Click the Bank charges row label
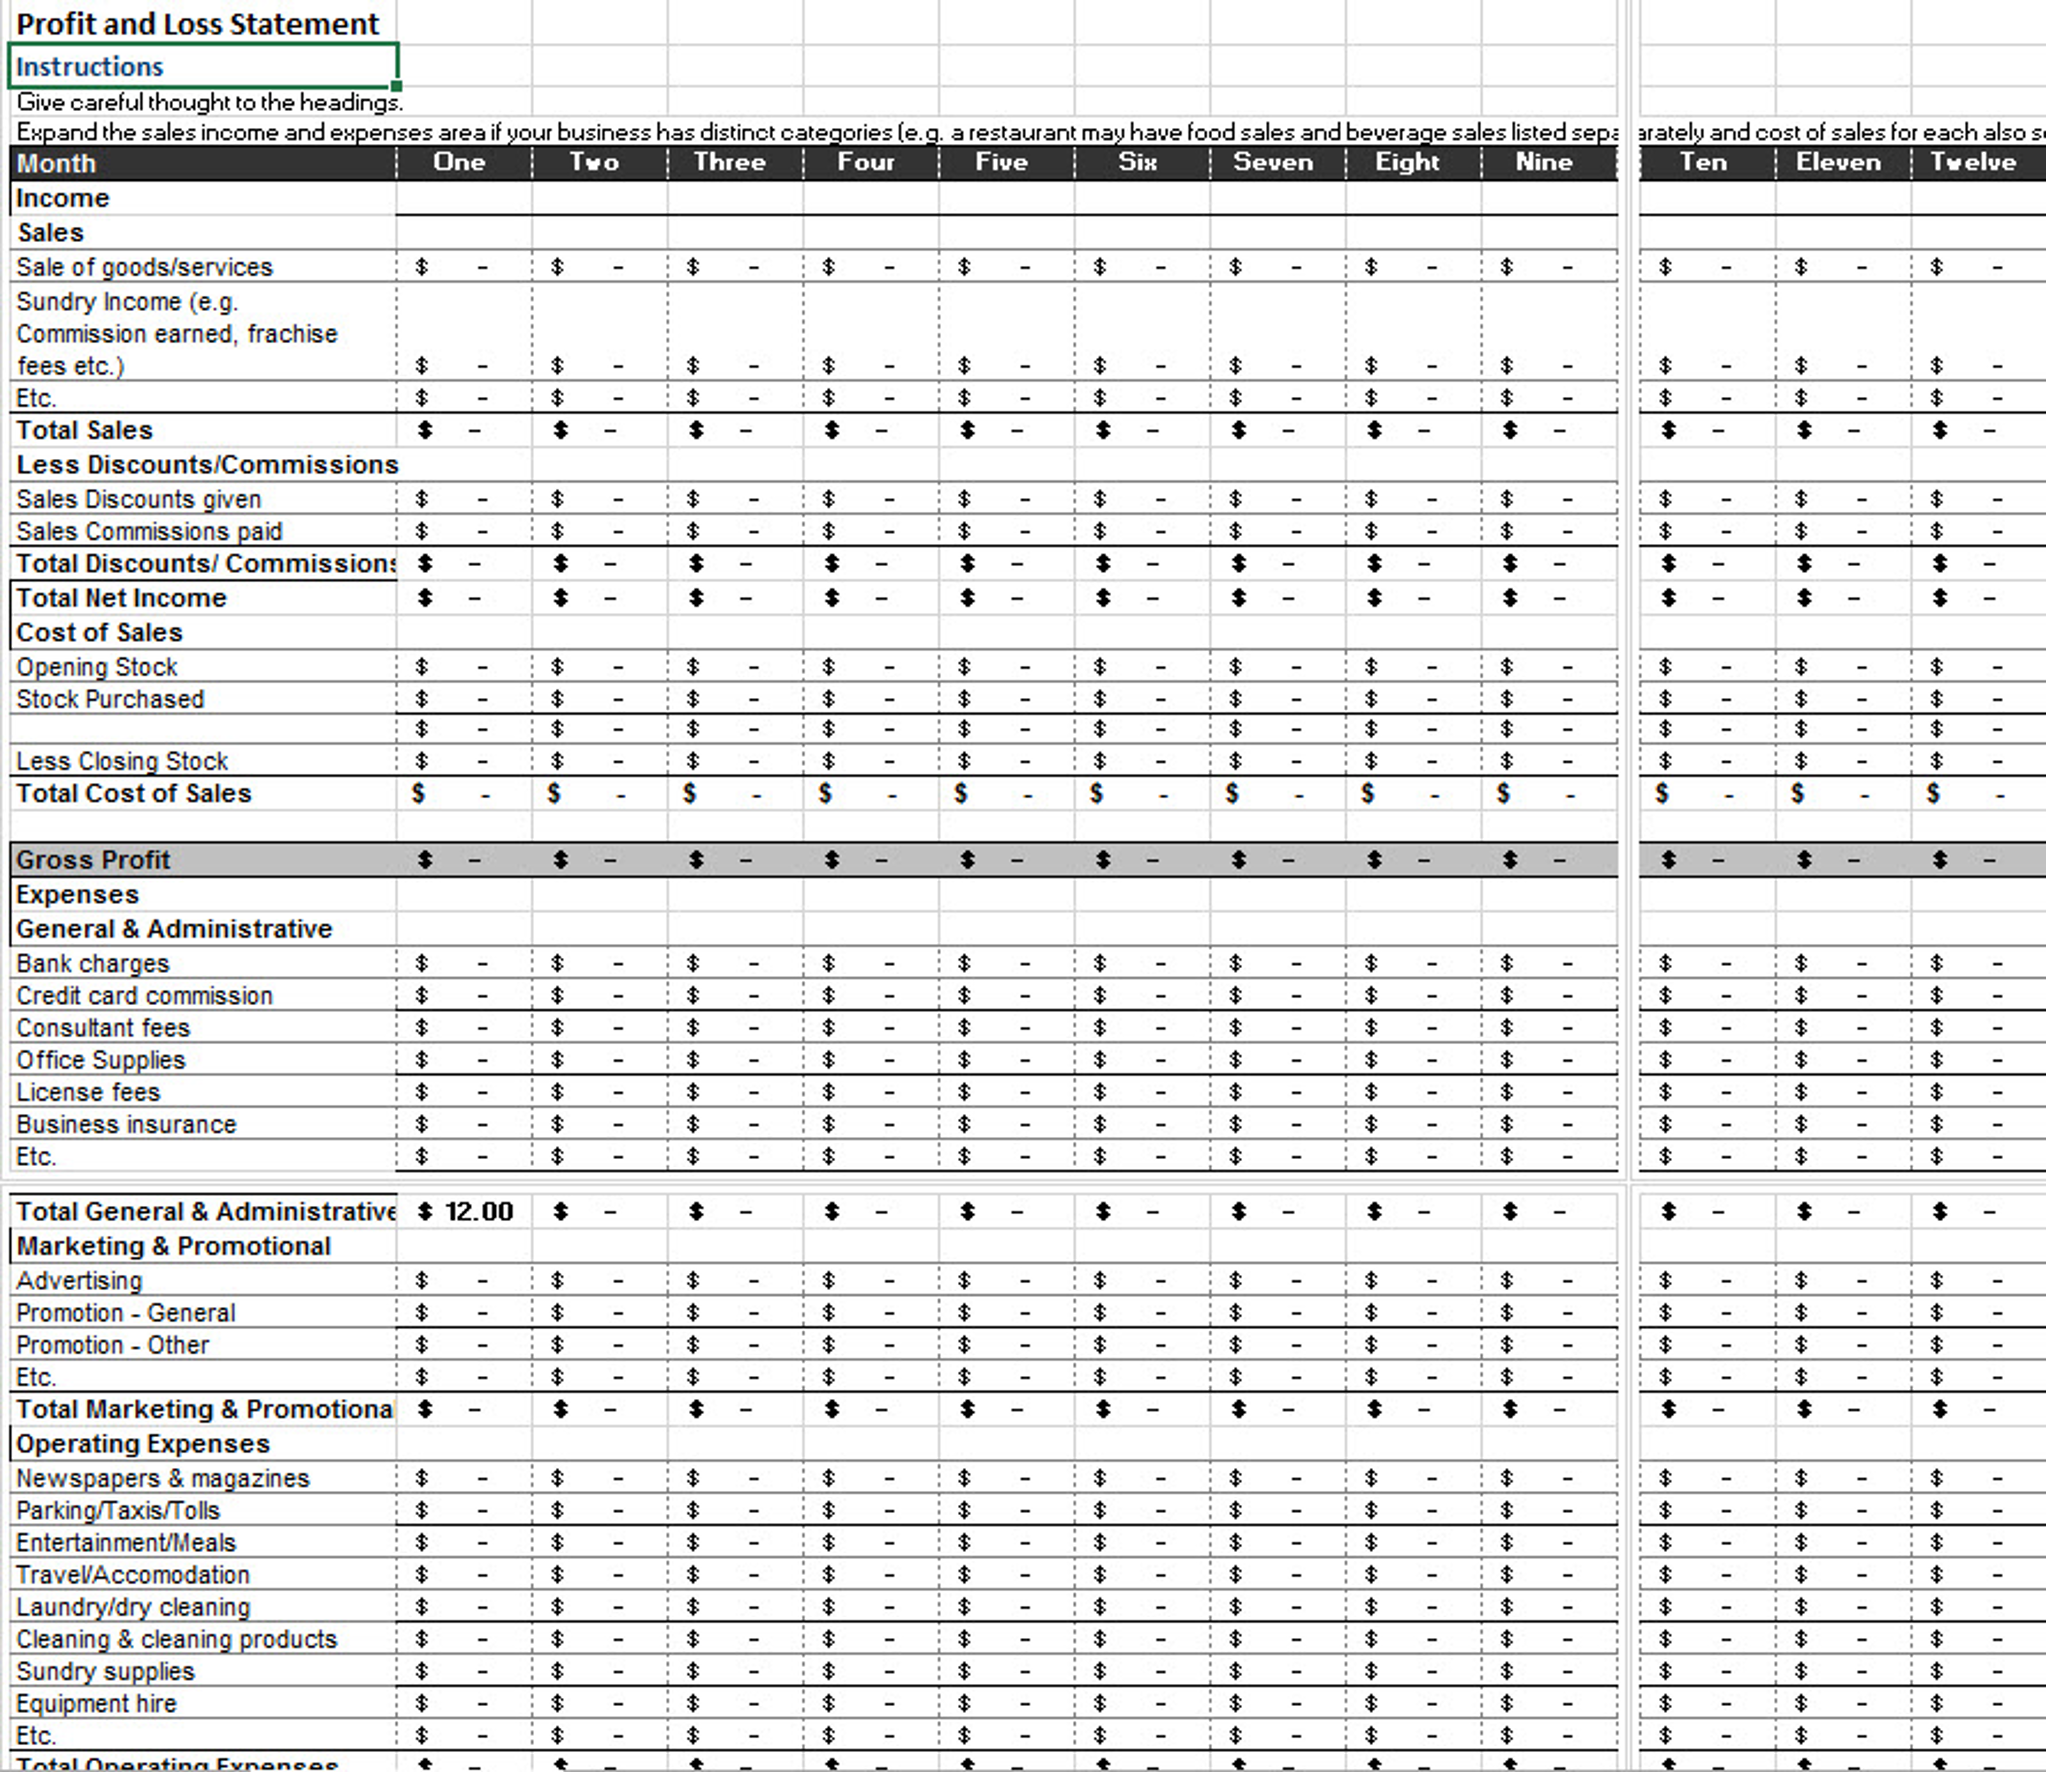 click(x=92, y=963)
